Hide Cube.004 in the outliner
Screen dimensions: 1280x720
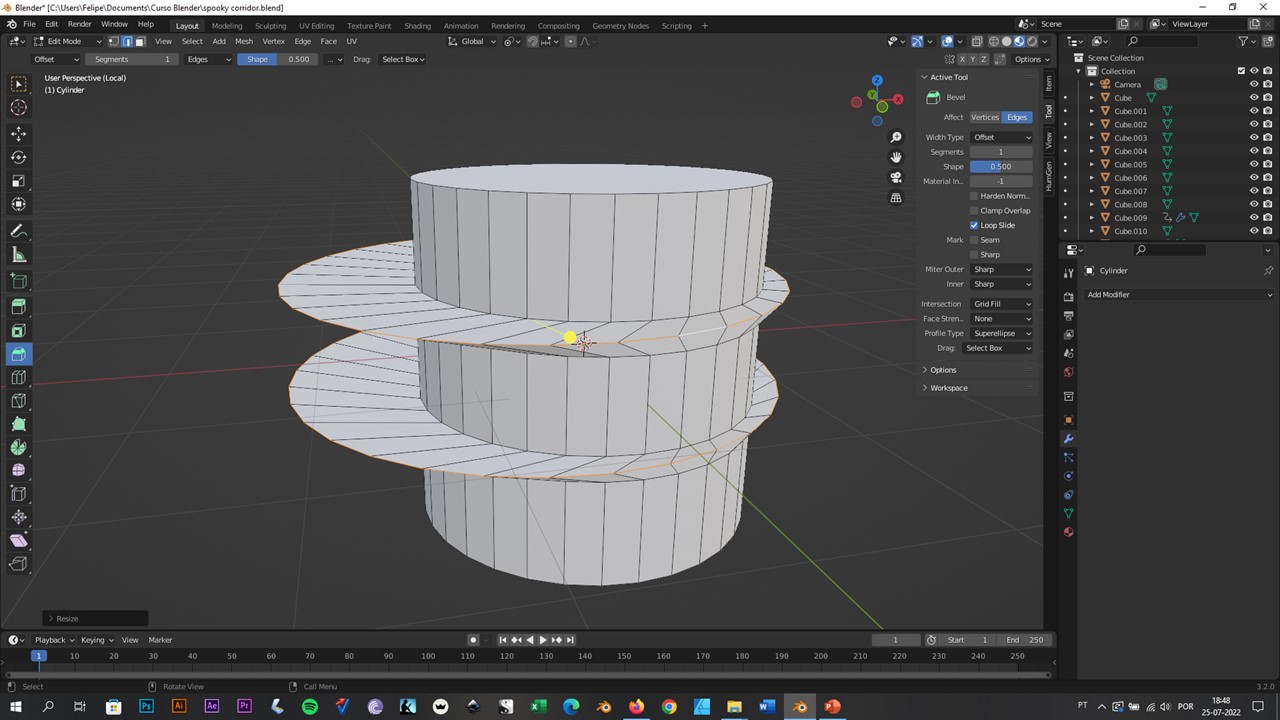coord(1254,151)
